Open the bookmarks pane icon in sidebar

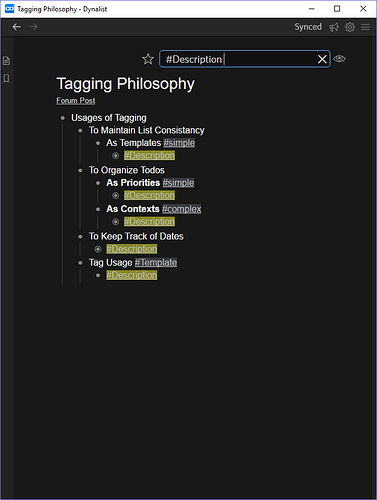coord(6,78)
